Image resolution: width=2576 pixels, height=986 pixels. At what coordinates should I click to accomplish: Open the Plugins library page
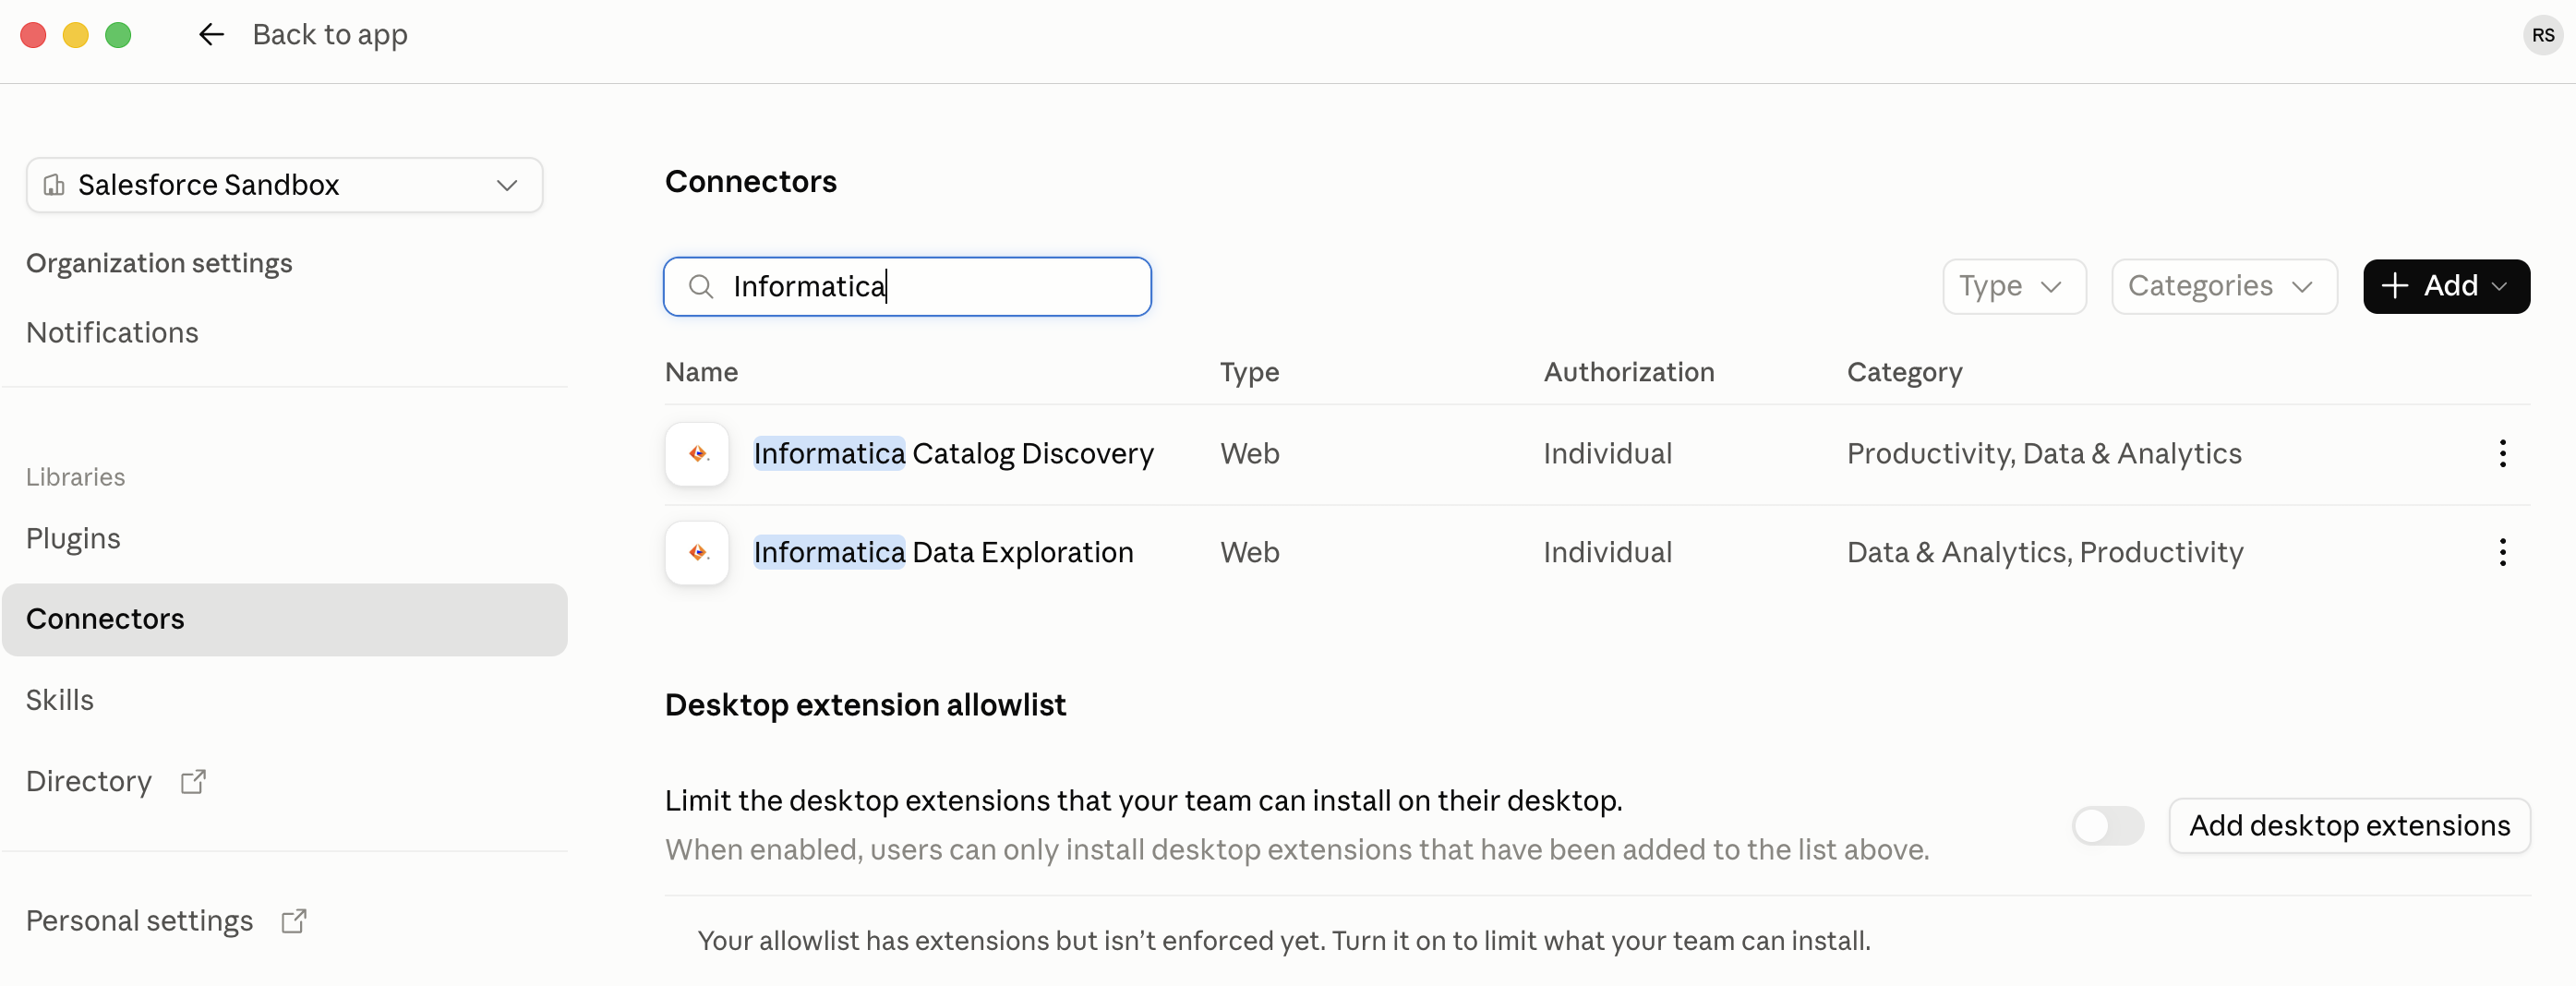(73, 539)
